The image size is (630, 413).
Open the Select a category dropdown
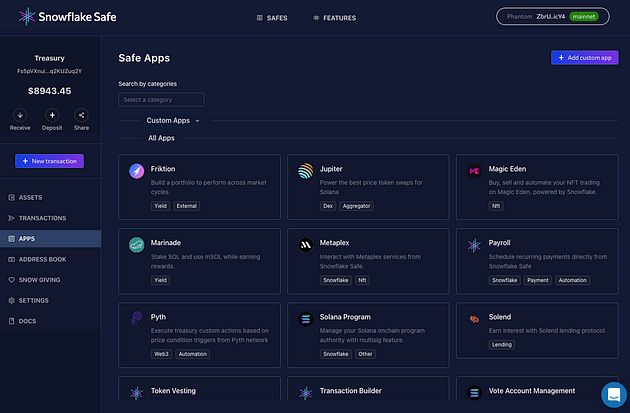pos(161,100)
